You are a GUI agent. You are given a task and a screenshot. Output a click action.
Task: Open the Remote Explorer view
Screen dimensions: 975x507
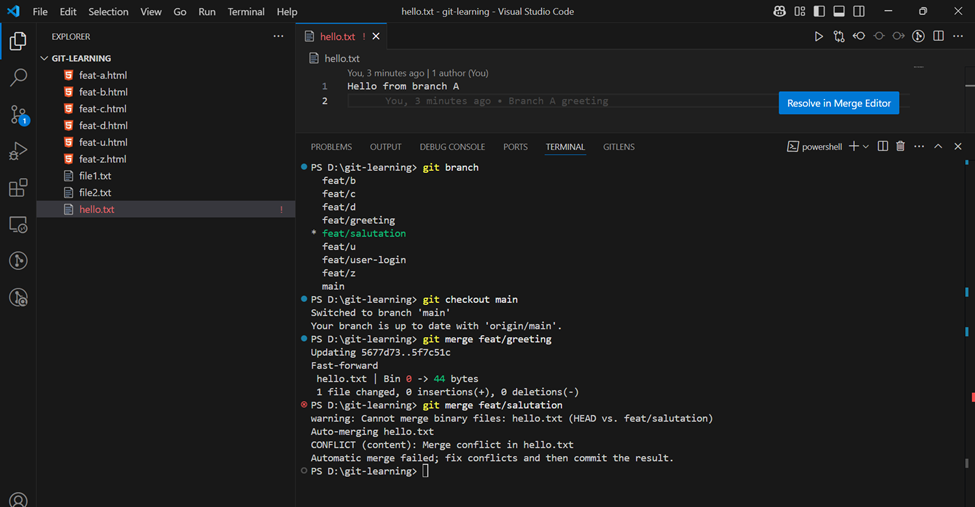(x=18, y=225)
